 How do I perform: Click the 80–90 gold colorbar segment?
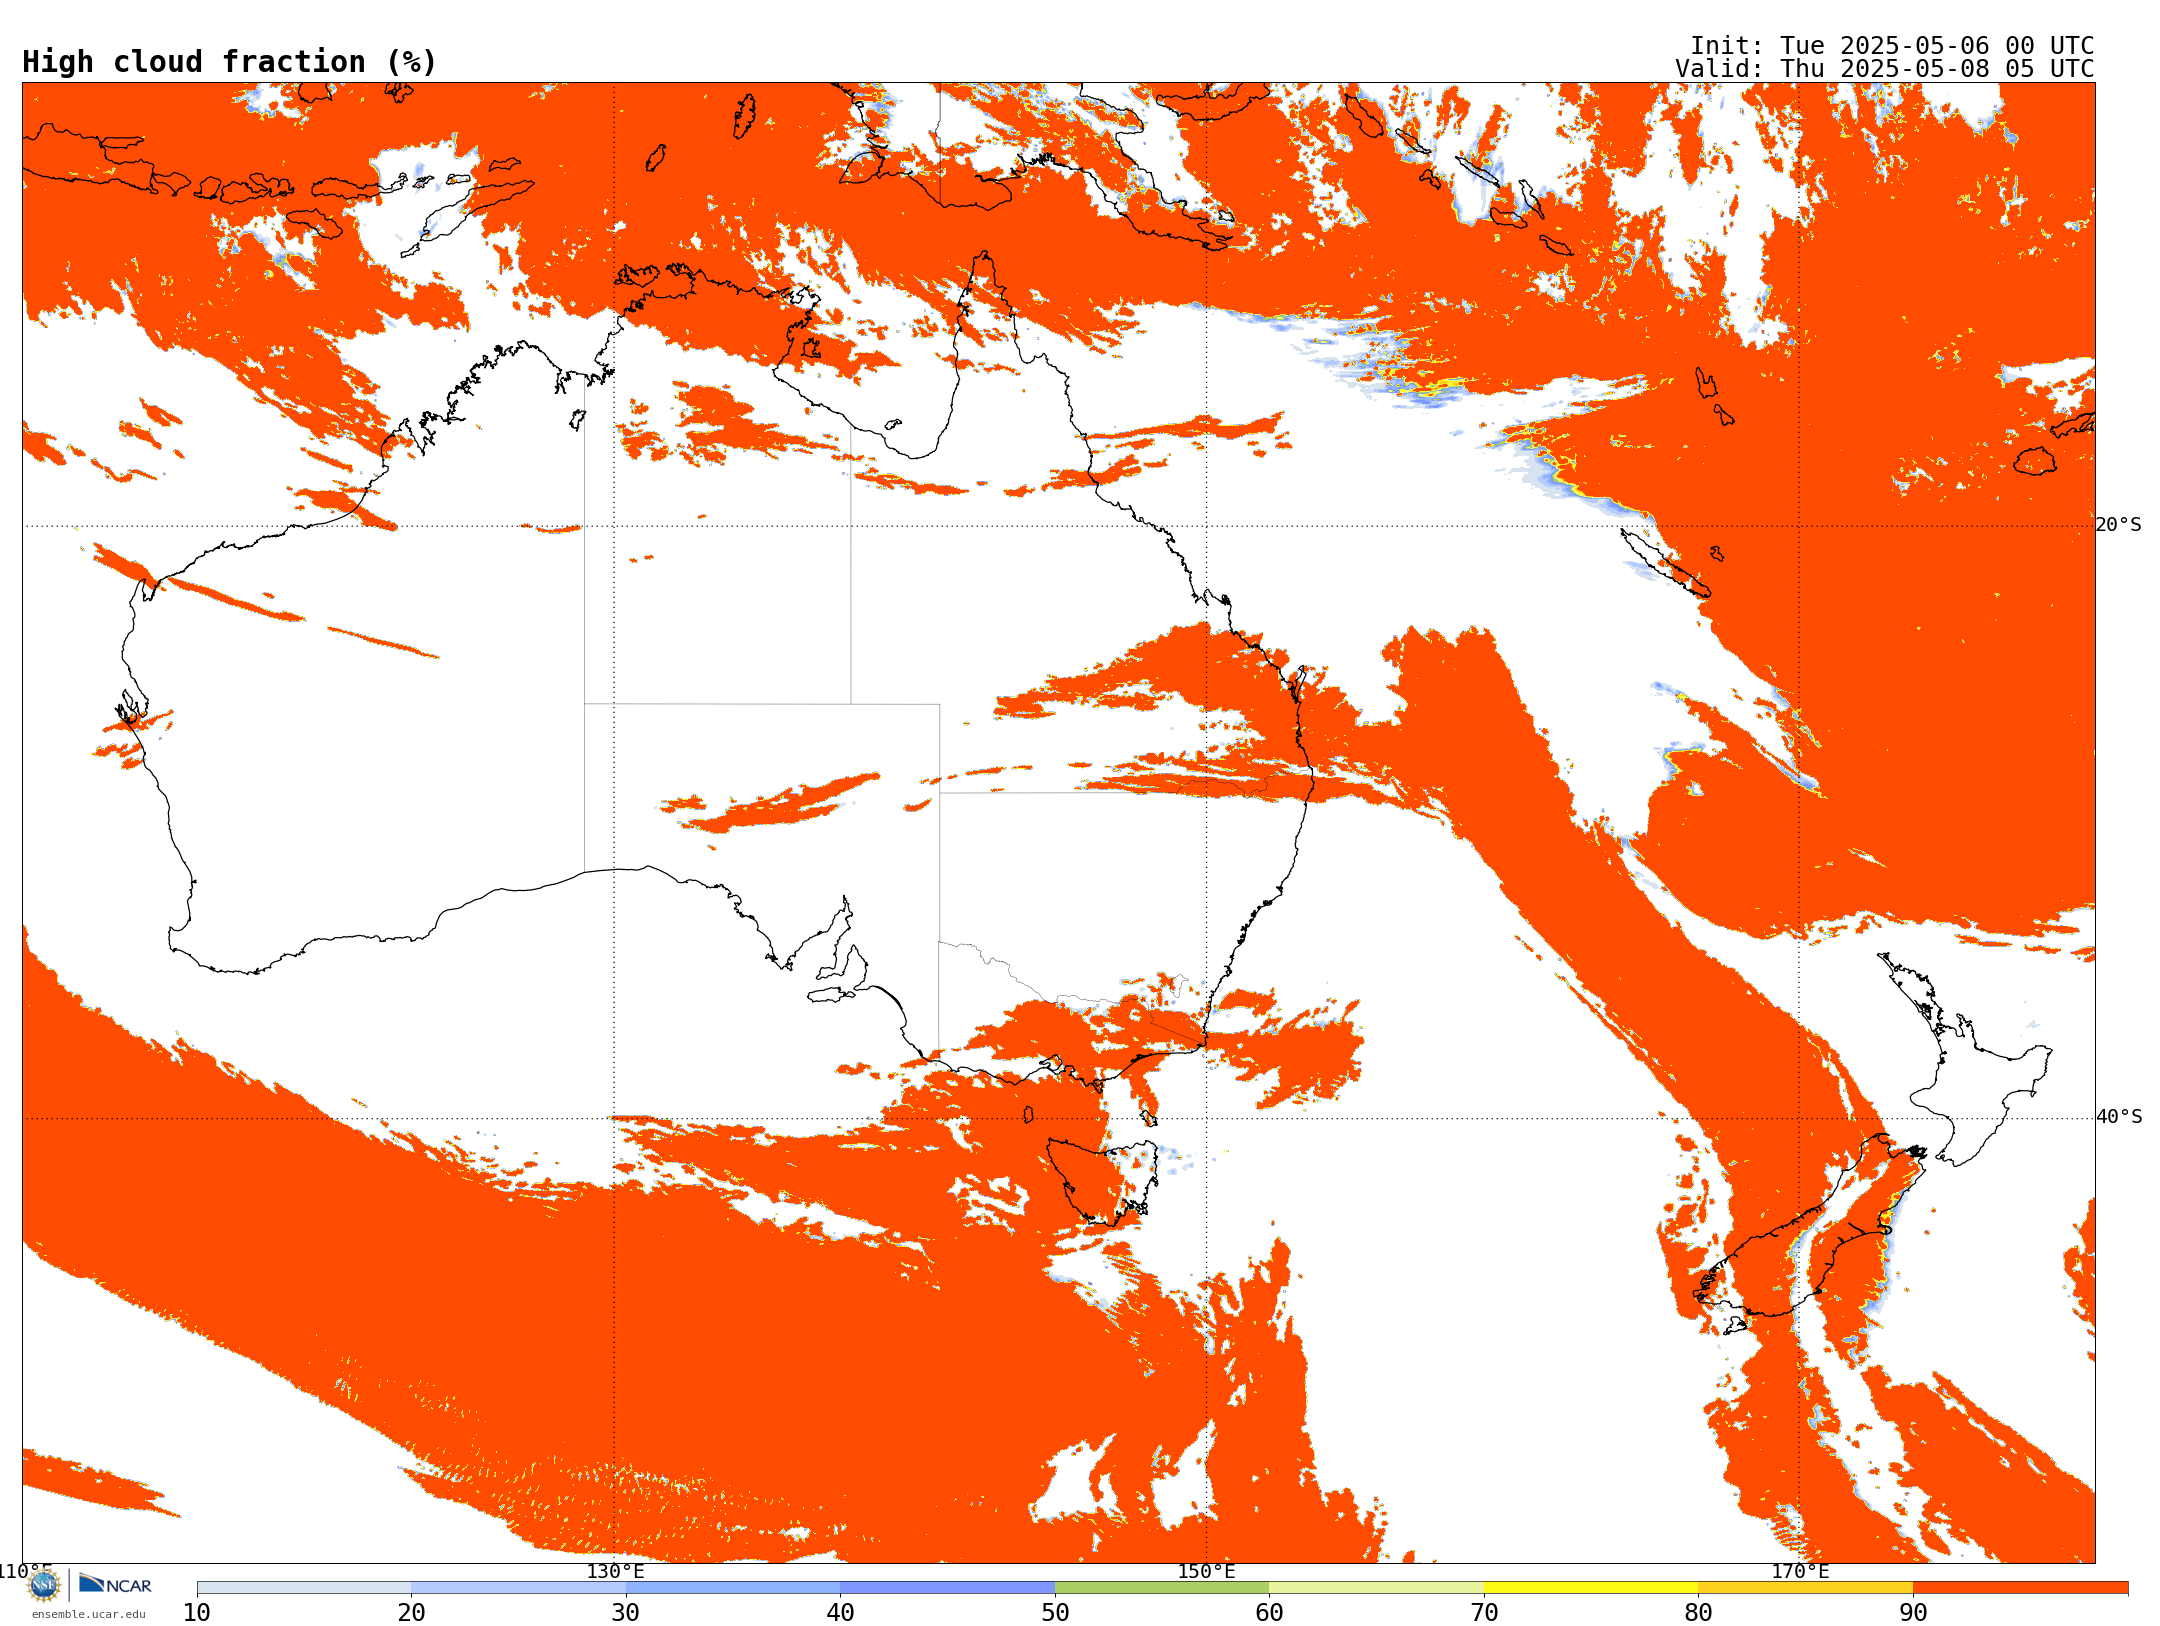(x=1805, y=1588)
